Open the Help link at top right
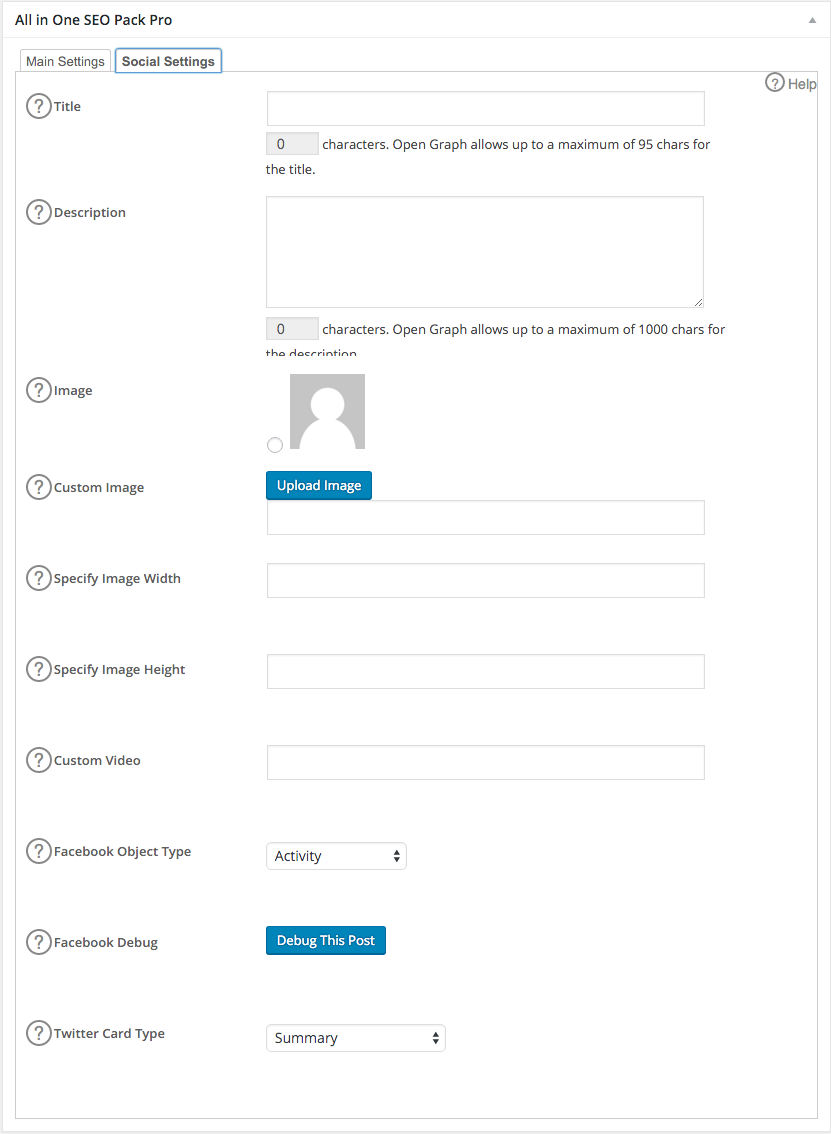Screen dimensions: 831x1134 coord(791,84)
